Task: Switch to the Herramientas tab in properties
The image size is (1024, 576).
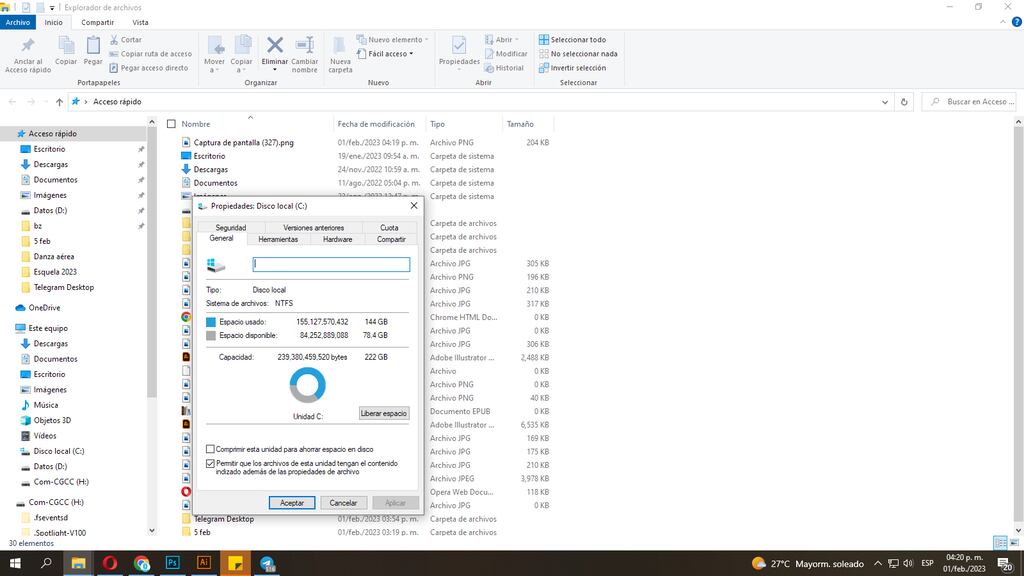Action: pos(278,239)
